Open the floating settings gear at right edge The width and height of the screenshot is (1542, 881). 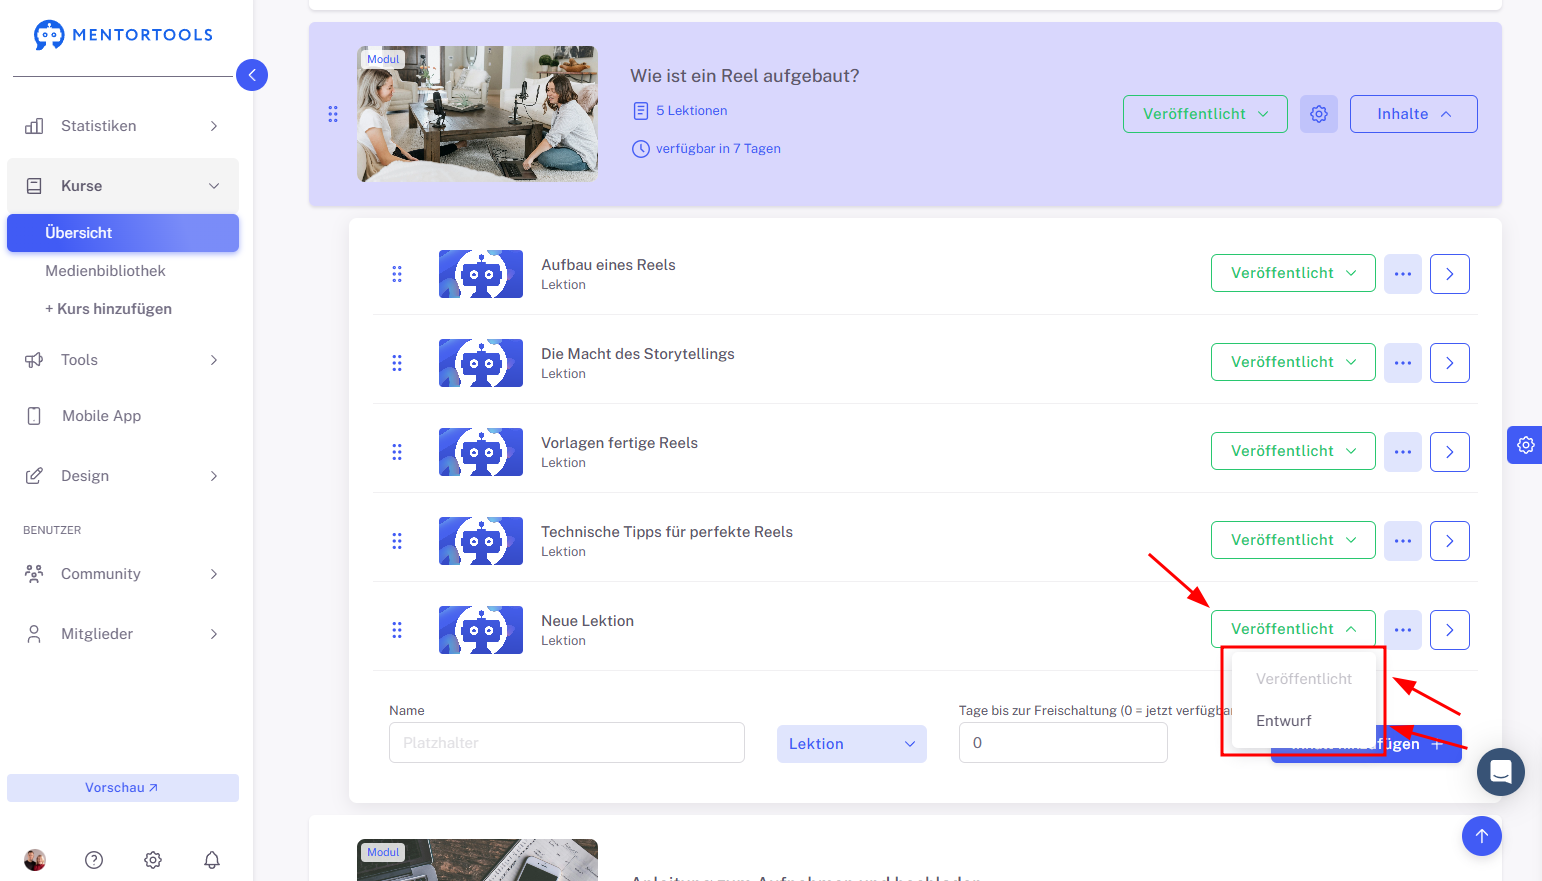pos(1525,445)
